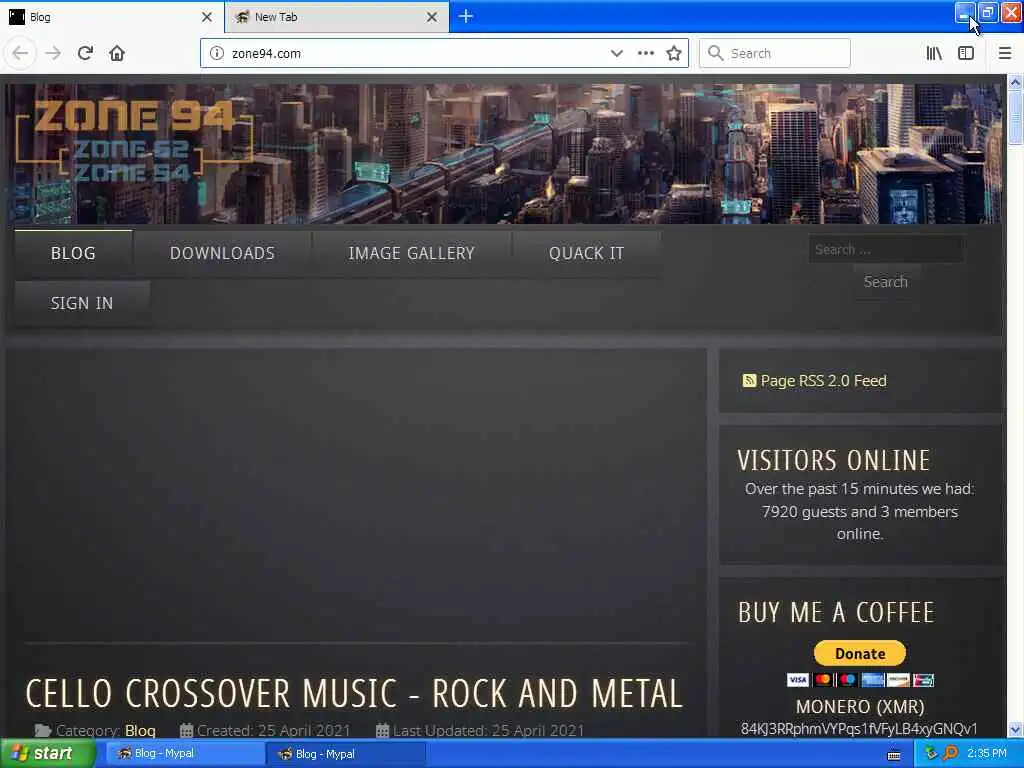This screenshot has width=1024, height=768.
Task: Click the Zone 94 logo
Action: (134, 140)
